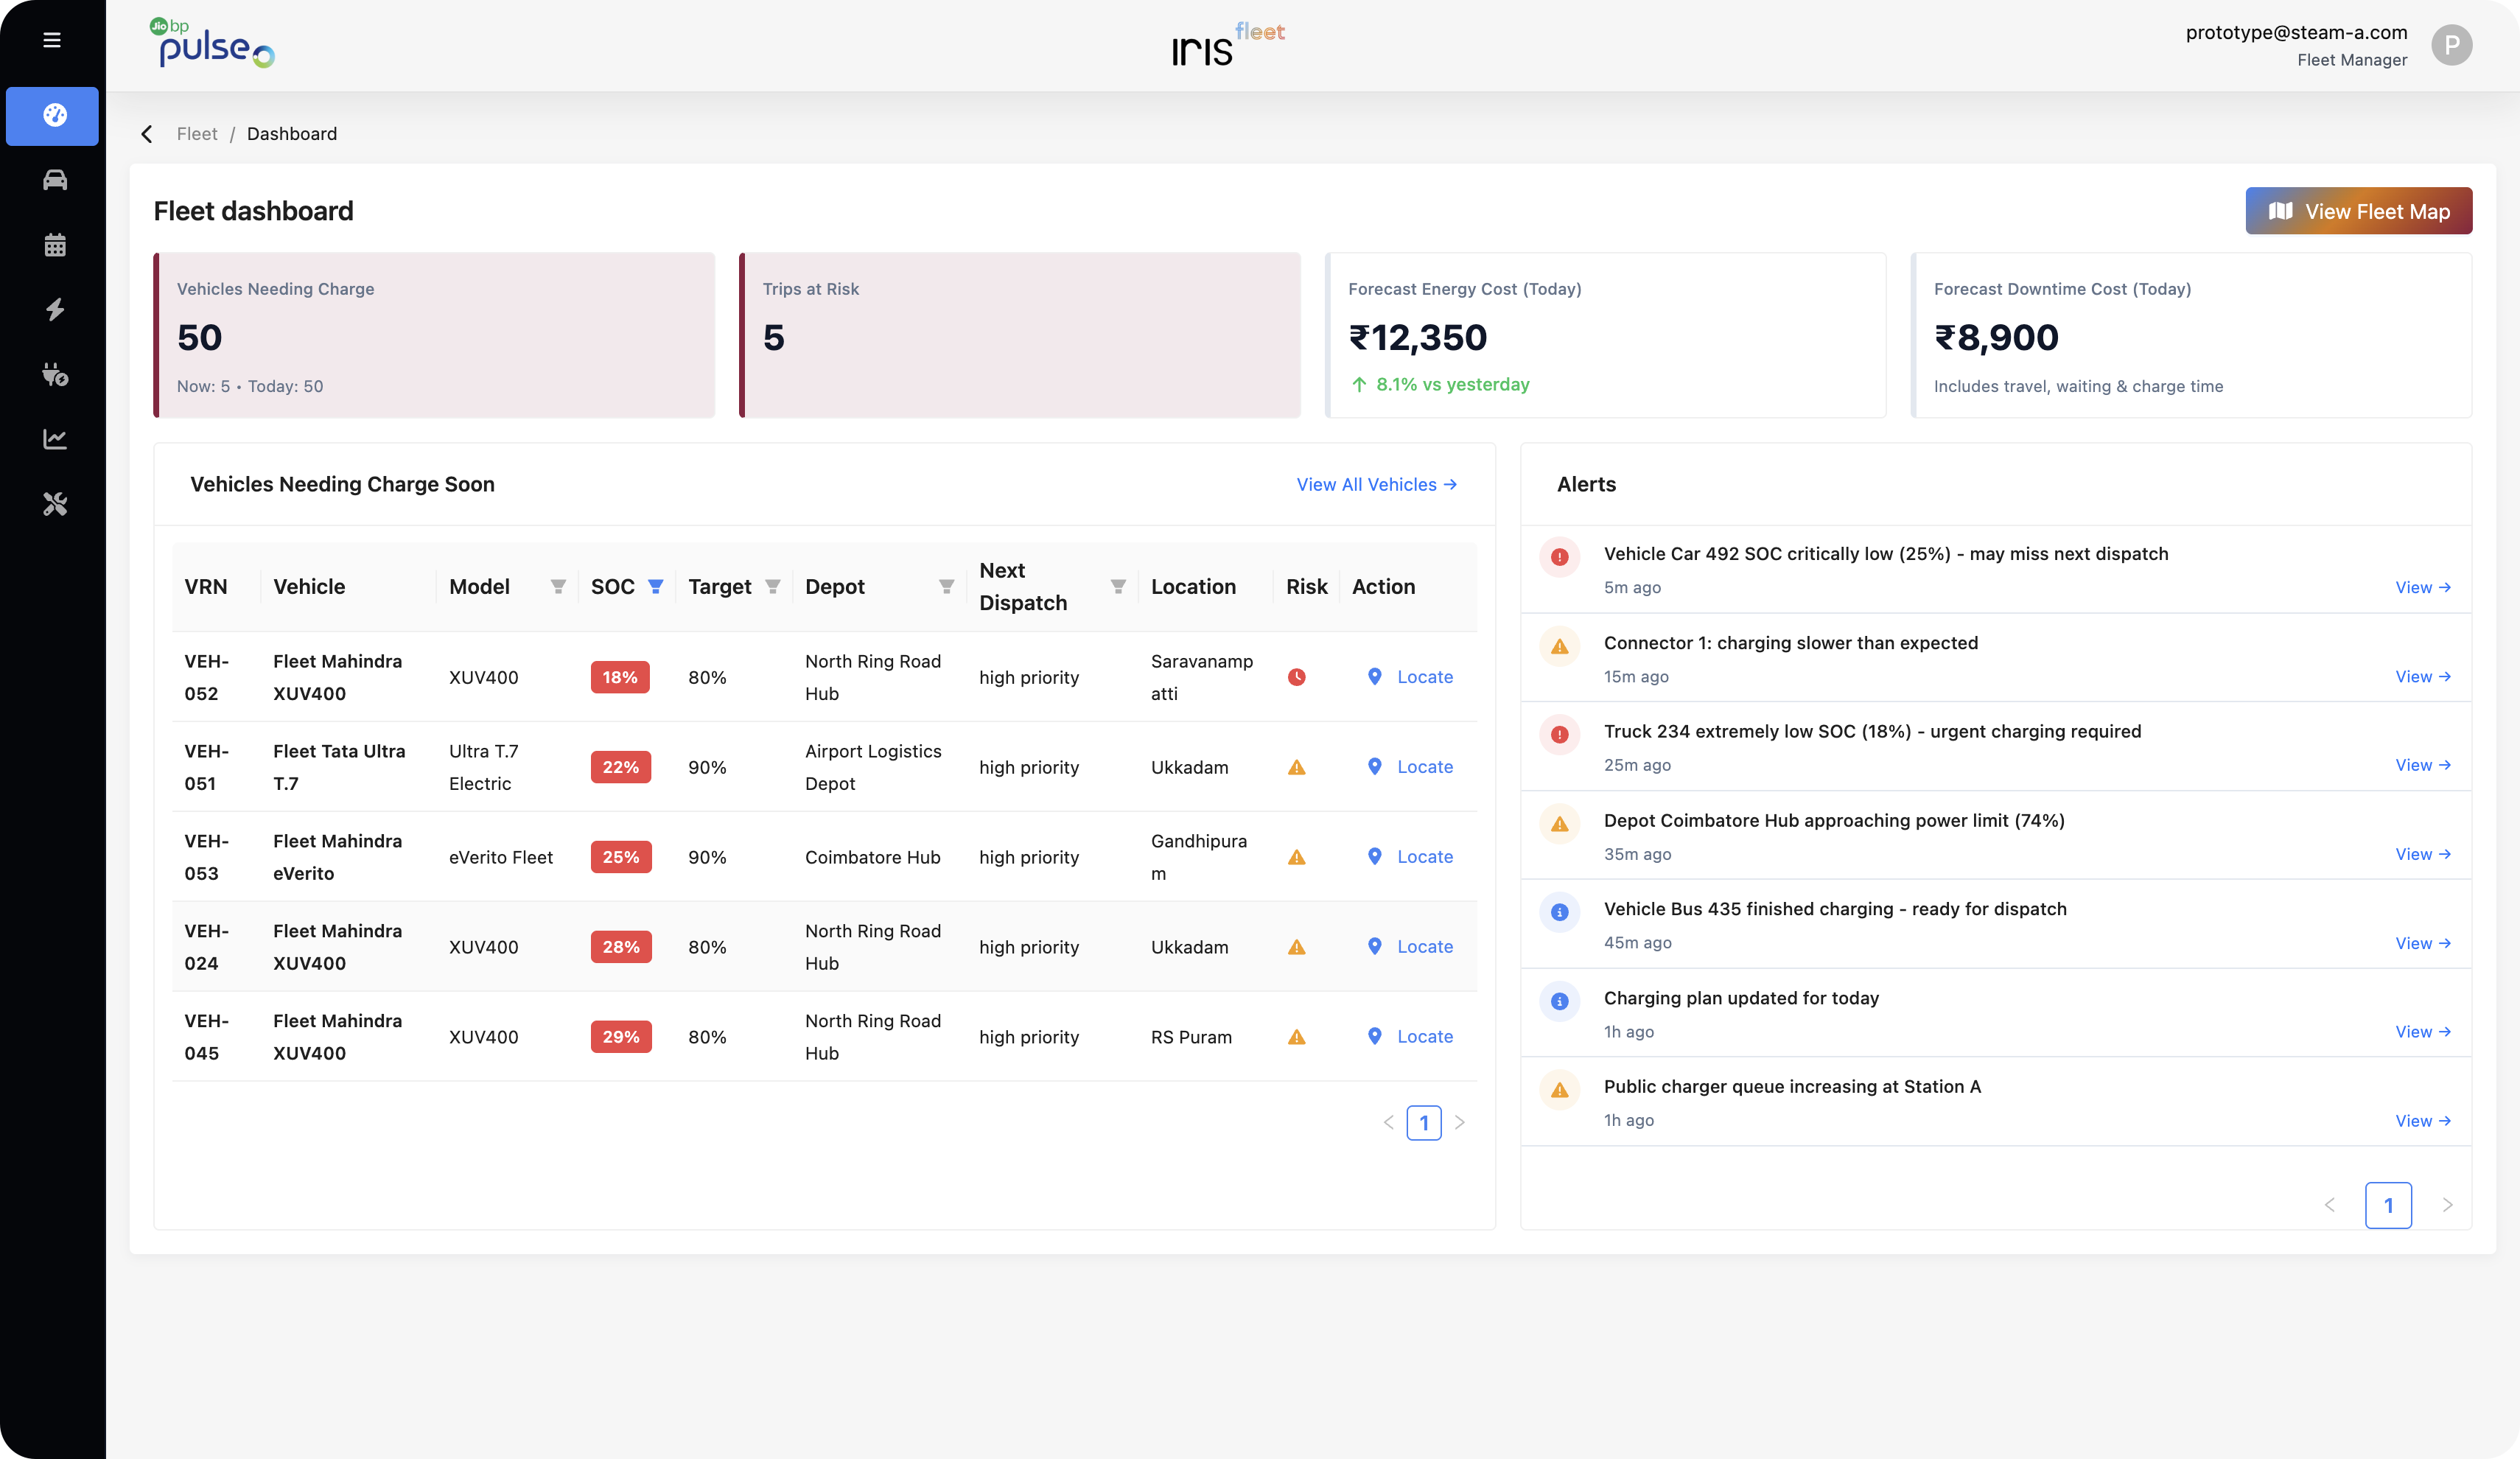Select page 1 in vehicles table pagination
This screenshot has height=1459, width=2520.
1424,1123
